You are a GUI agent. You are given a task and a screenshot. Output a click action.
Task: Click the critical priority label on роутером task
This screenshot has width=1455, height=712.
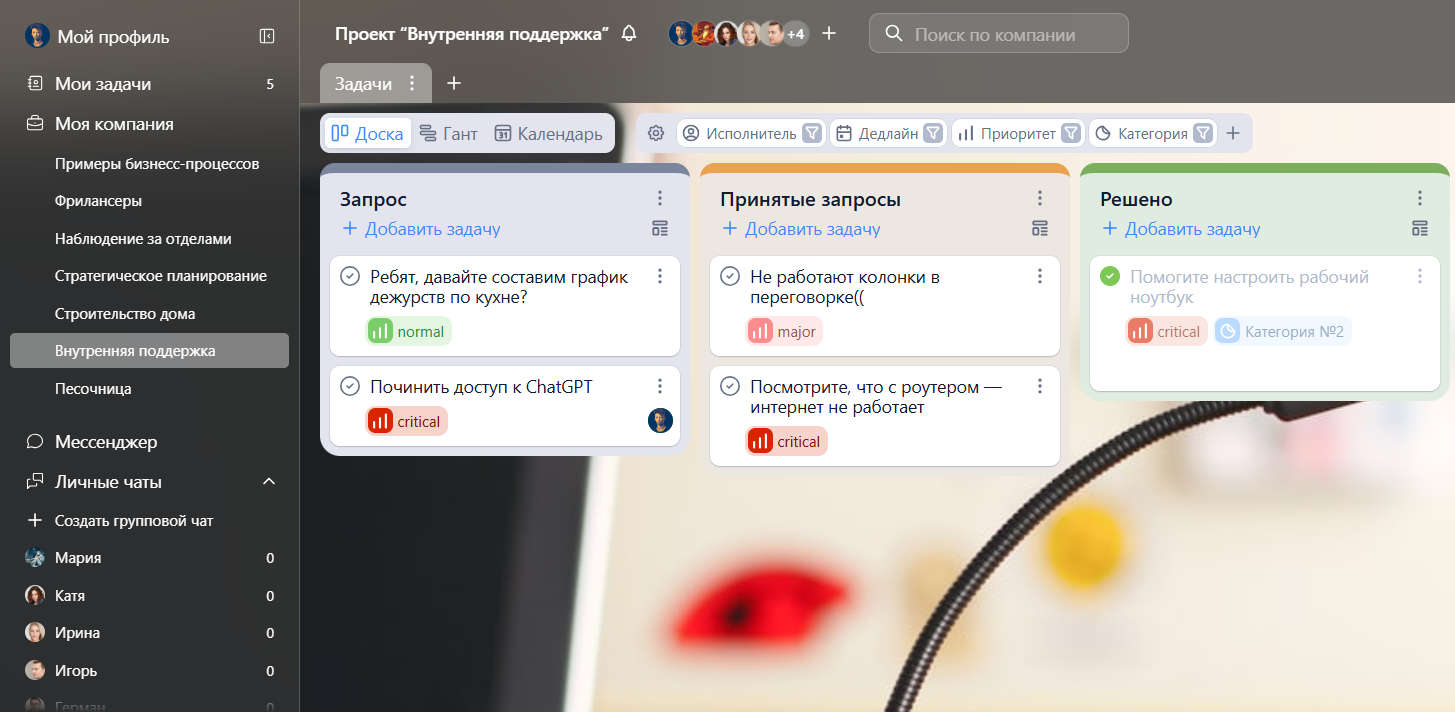[x=786, y=441]
